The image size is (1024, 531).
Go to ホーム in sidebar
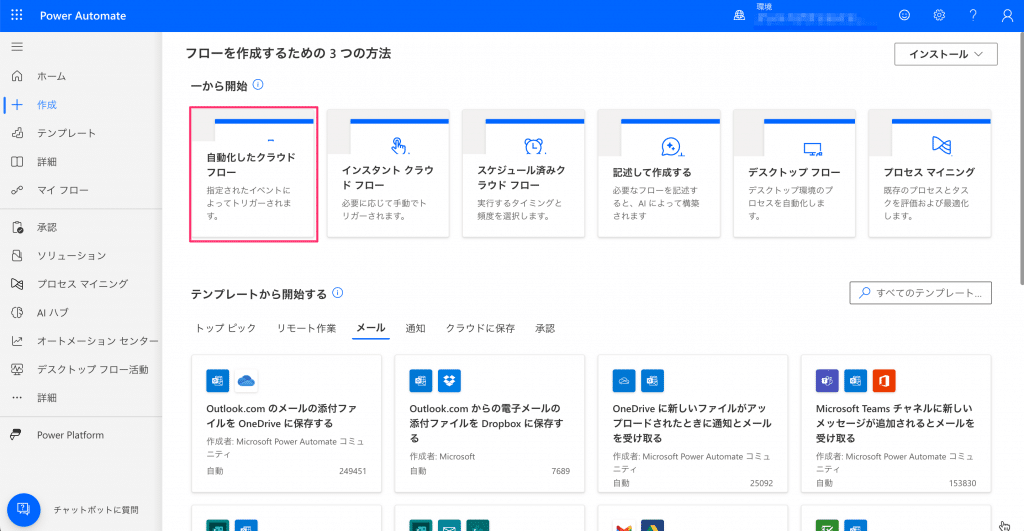(x=52, y=76)
